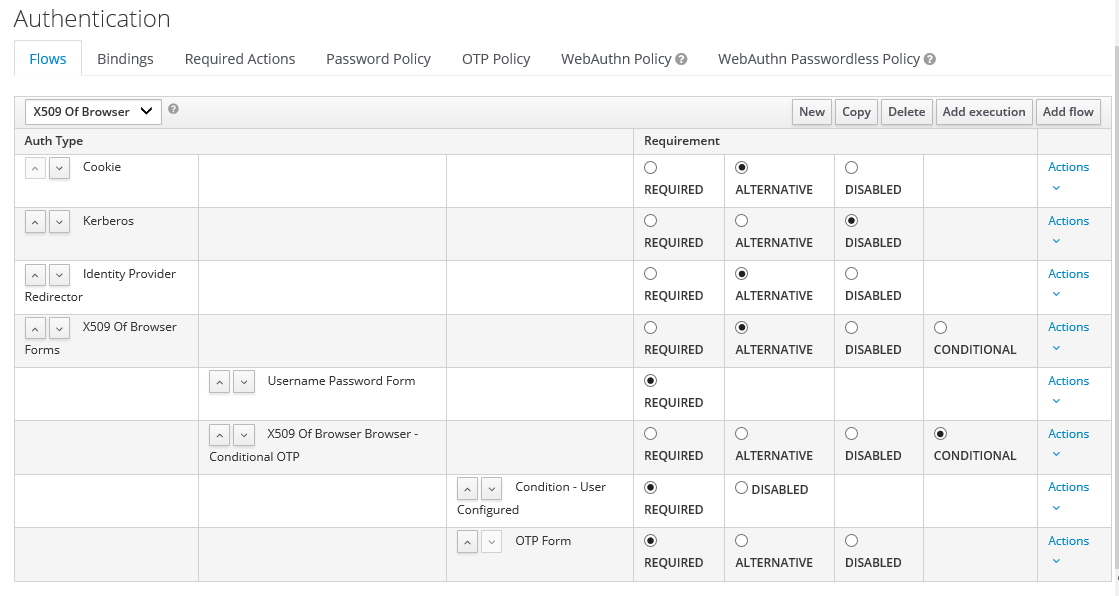Click help icon next to flow selector

click(173, 109)
